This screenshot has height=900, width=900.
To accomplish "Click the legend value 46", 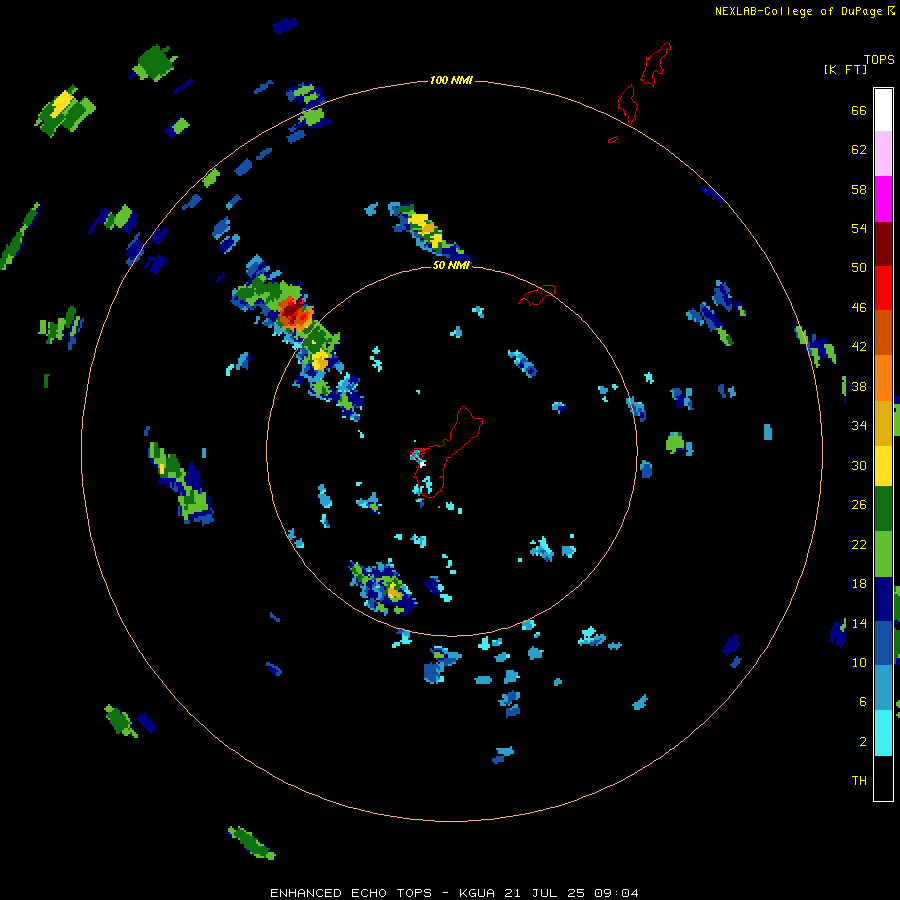I will (859, 308).
